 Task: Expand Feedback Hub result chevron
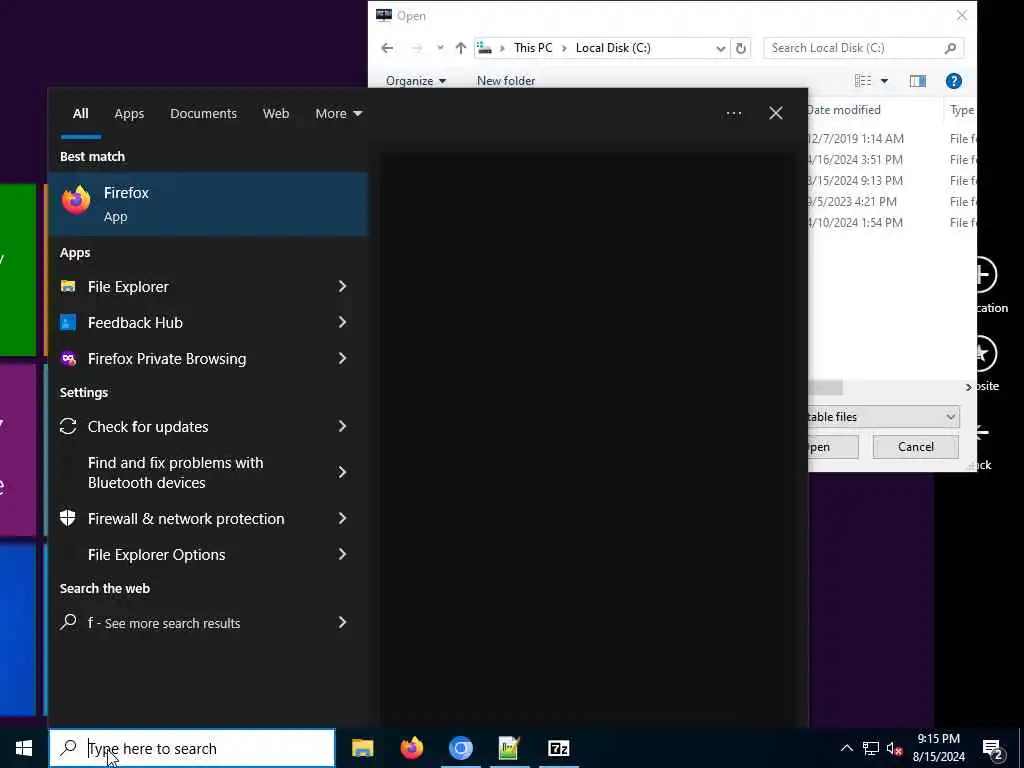click(342, 322)
